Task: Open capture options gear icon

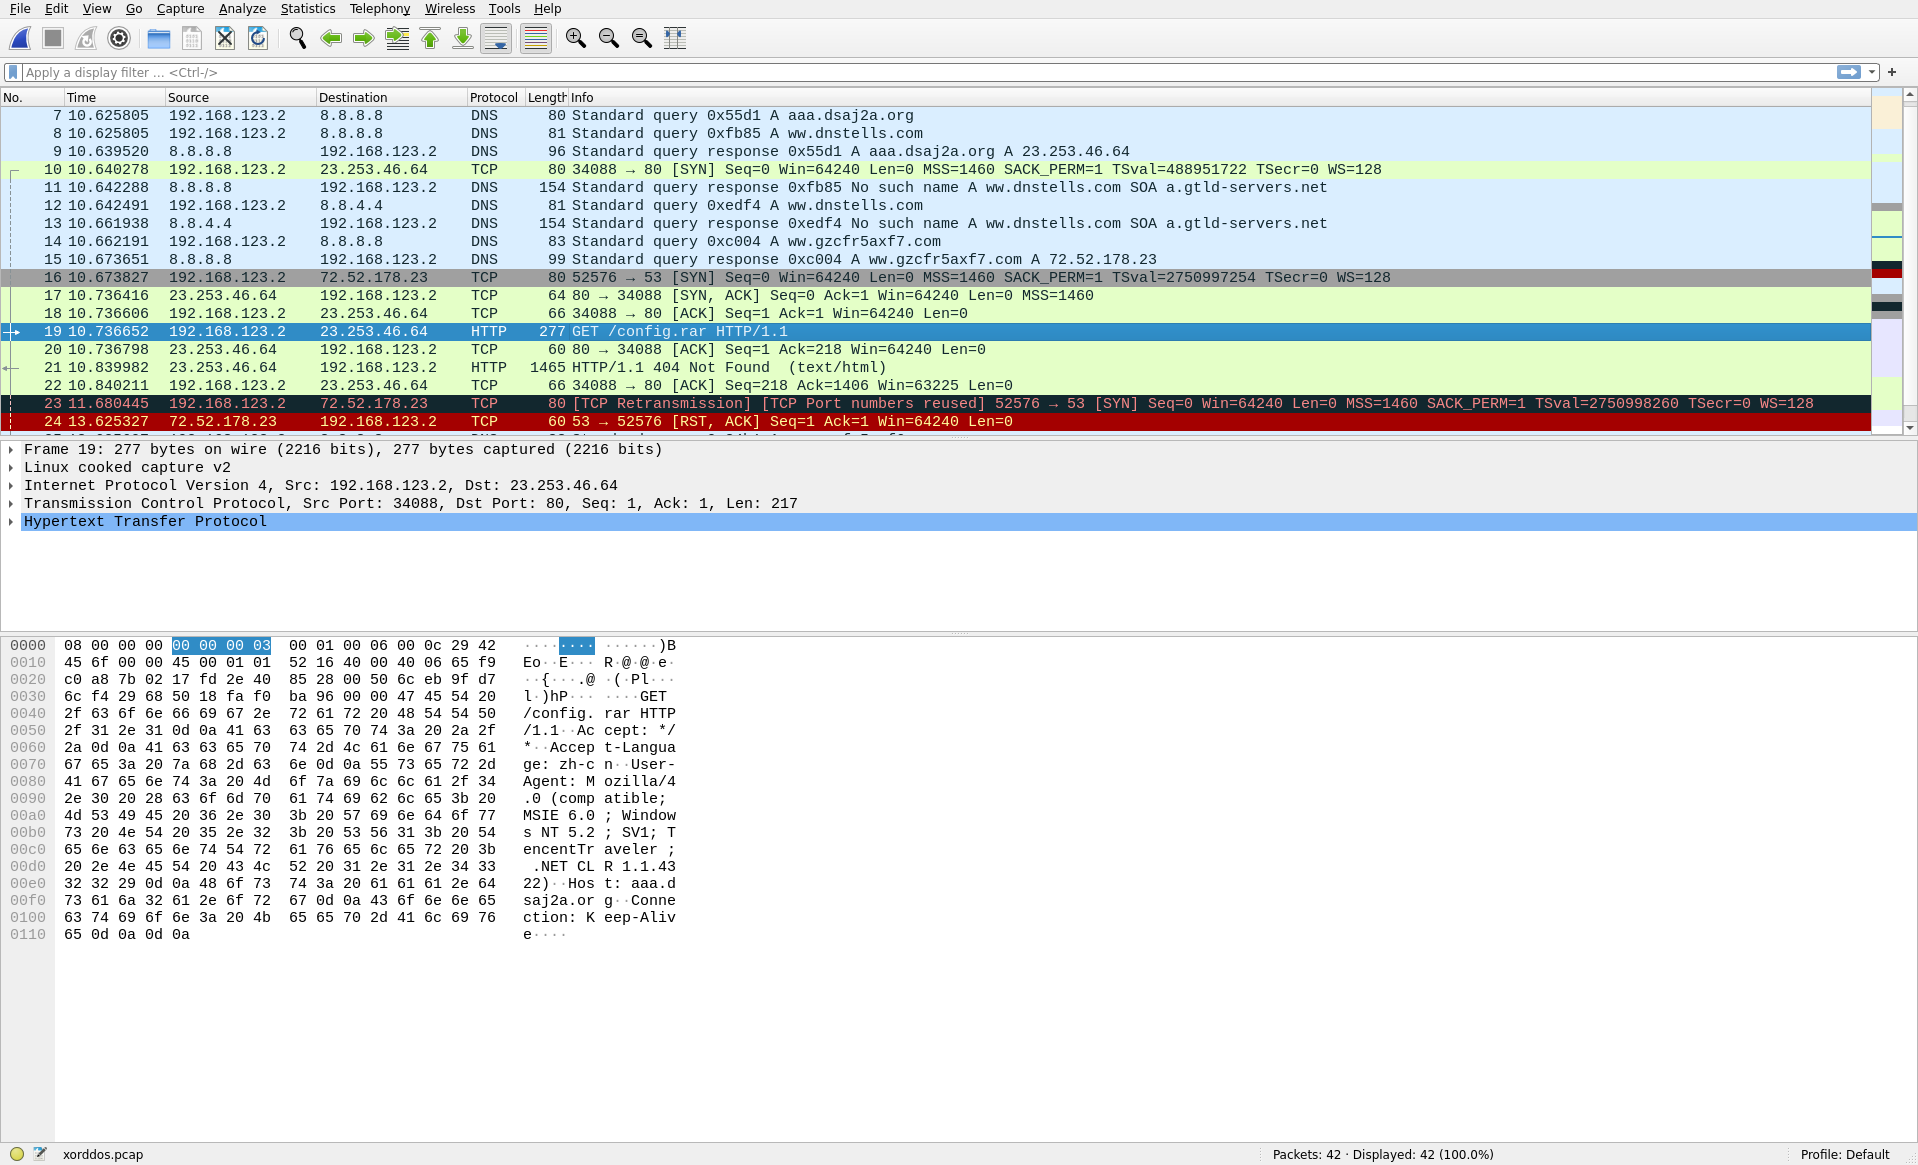Action: point(119,38)
